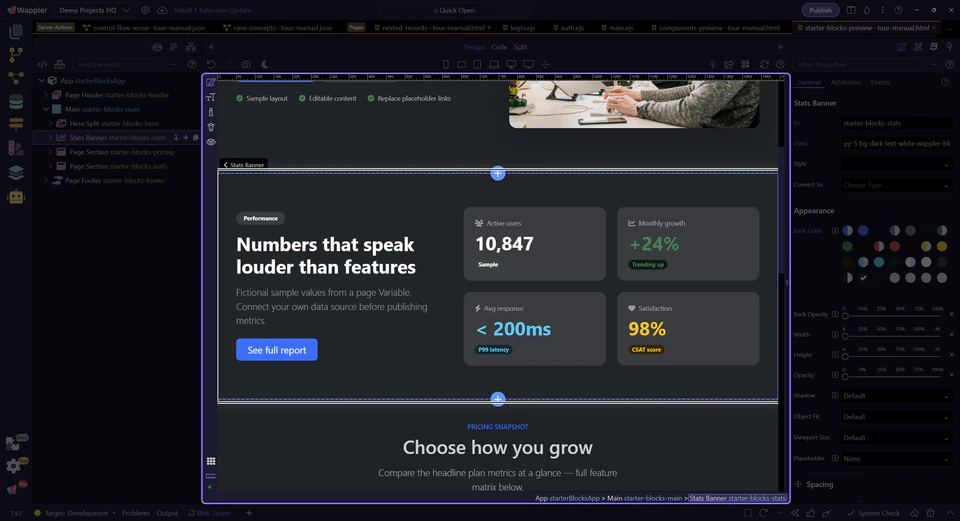The image size is (960, 521).
Task: Open the Events properties tab
Action: coord(880,82)
